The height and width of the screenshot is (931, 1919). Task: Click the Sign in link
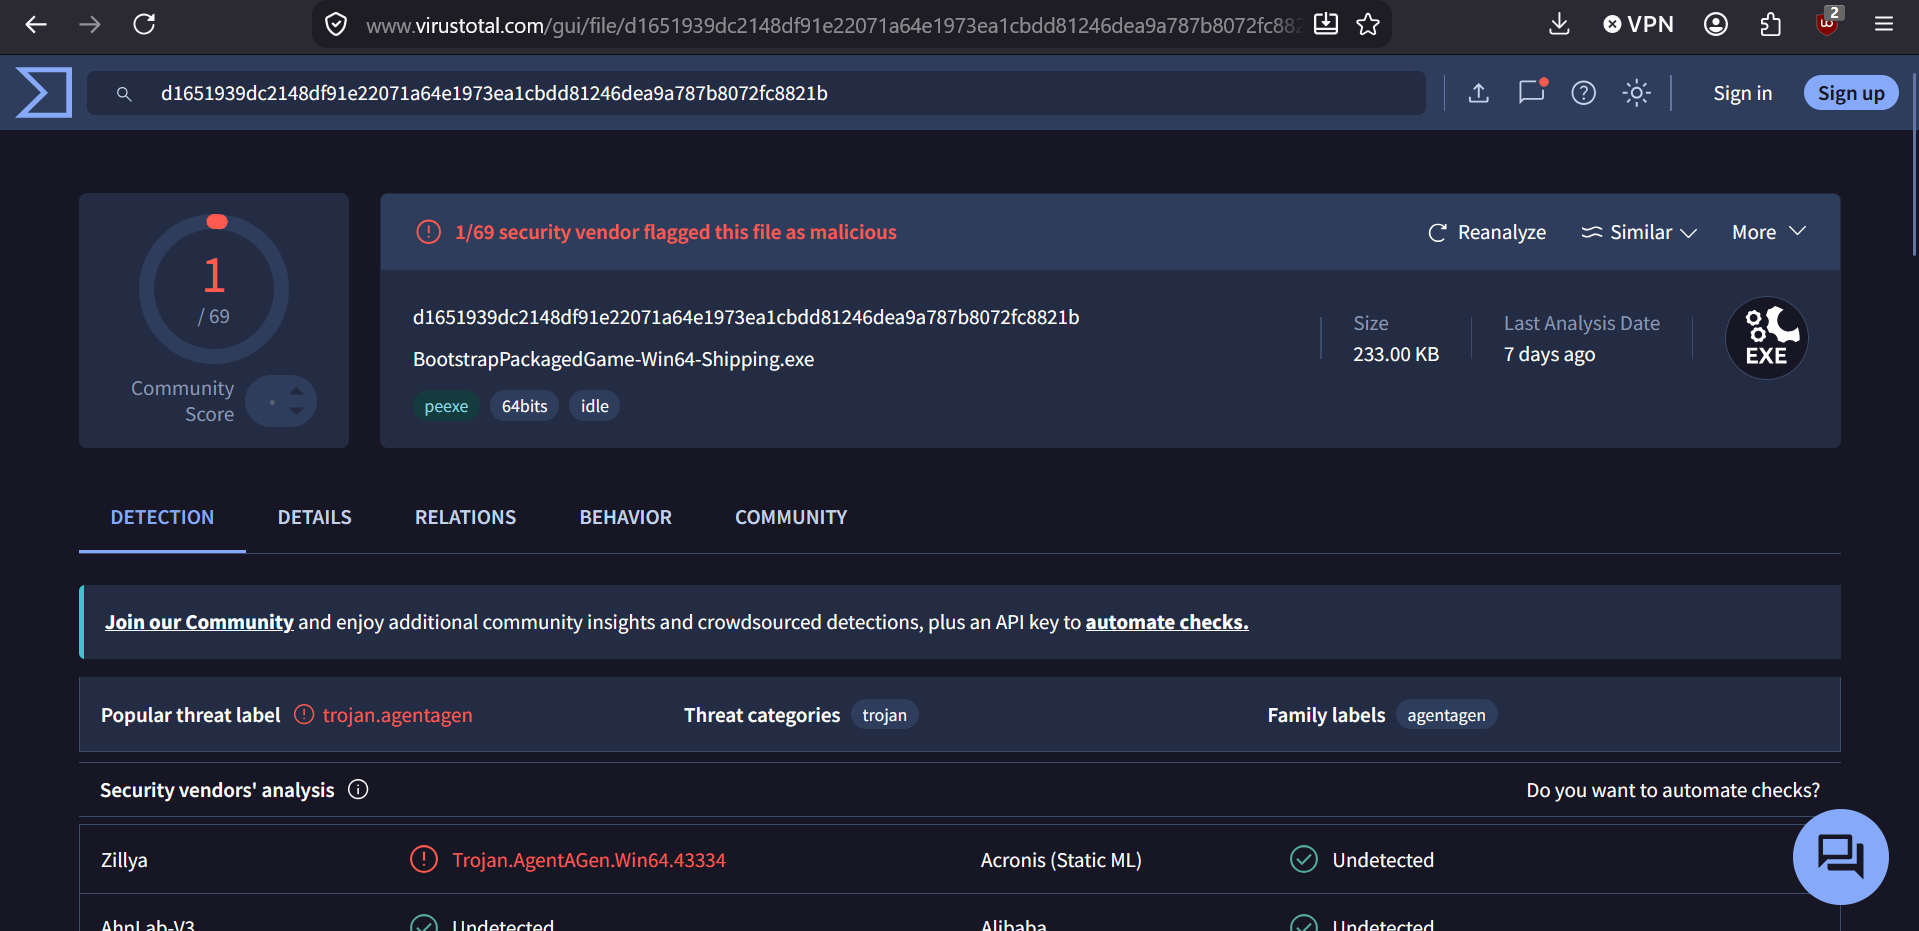(1743, 93)
